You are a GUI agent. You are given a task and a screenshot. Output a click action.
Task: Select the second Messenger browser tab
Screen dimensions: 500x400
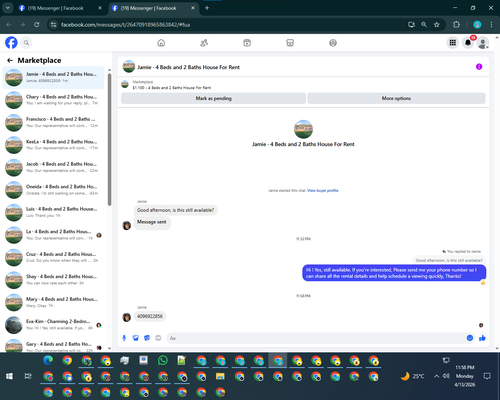pyautogui.click(x=153, y=8)
